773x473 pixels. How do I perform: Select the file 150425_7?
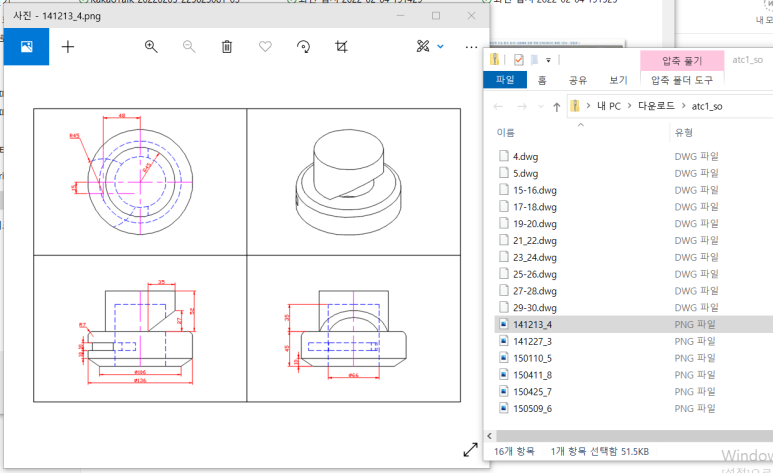tap(532, 392)
